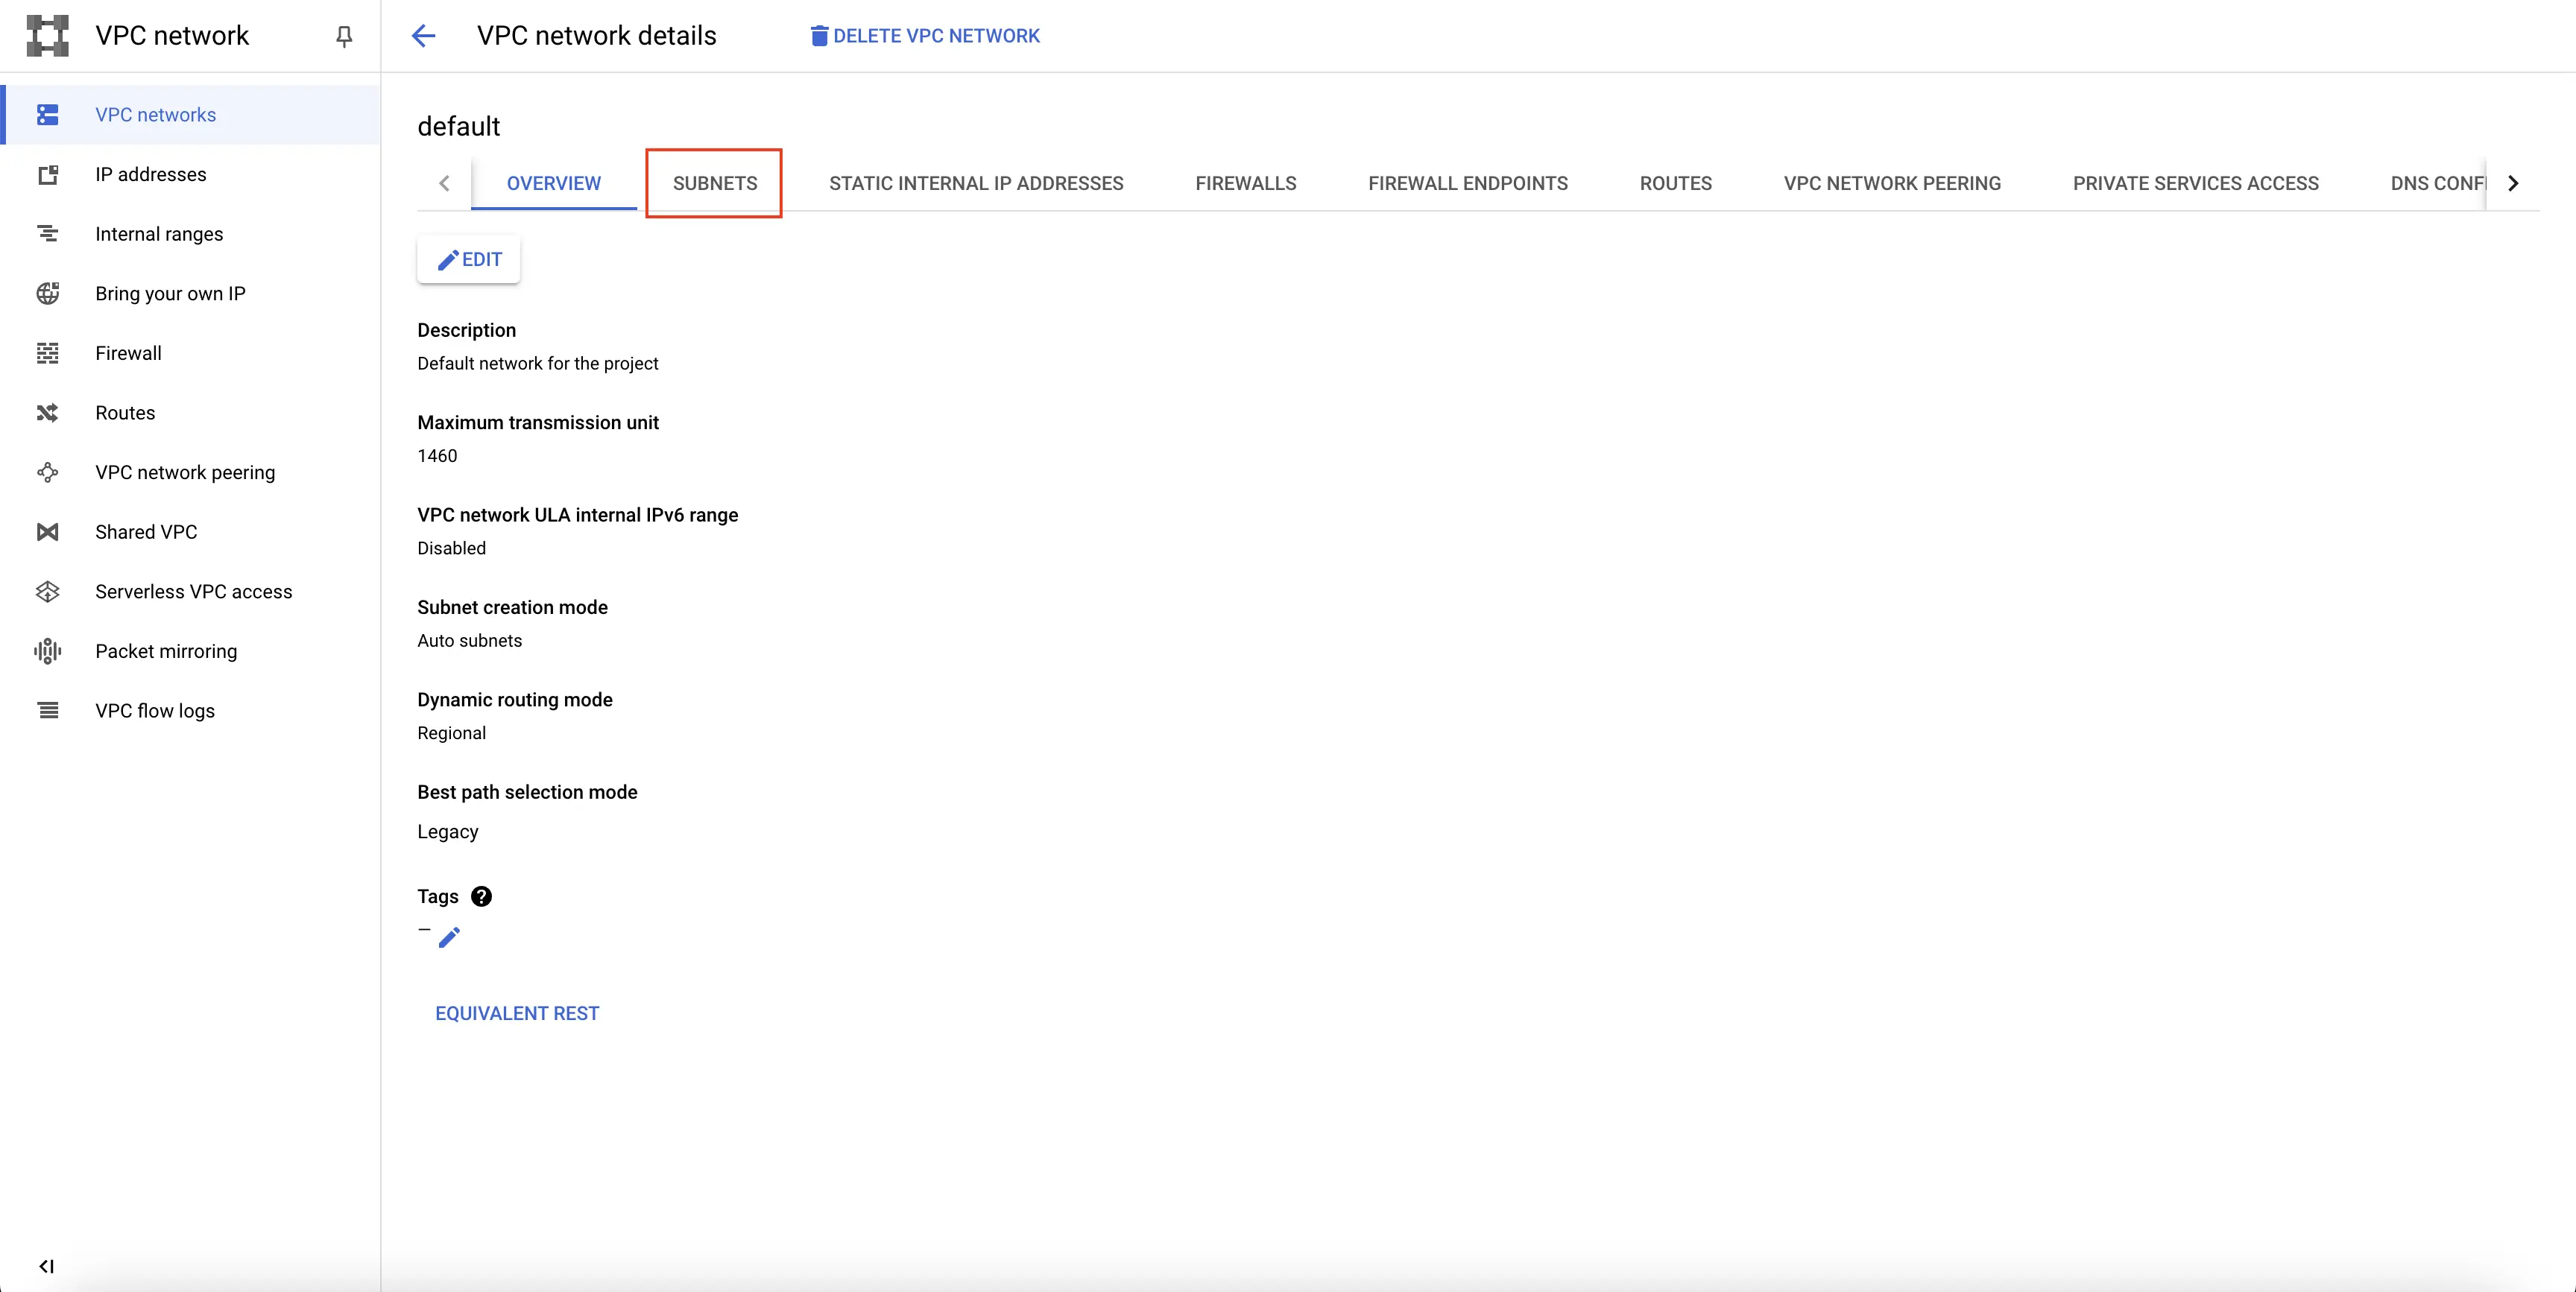2576x1292 pixels.
Task: Go back with the left arrow
Action: click(424, 36)
